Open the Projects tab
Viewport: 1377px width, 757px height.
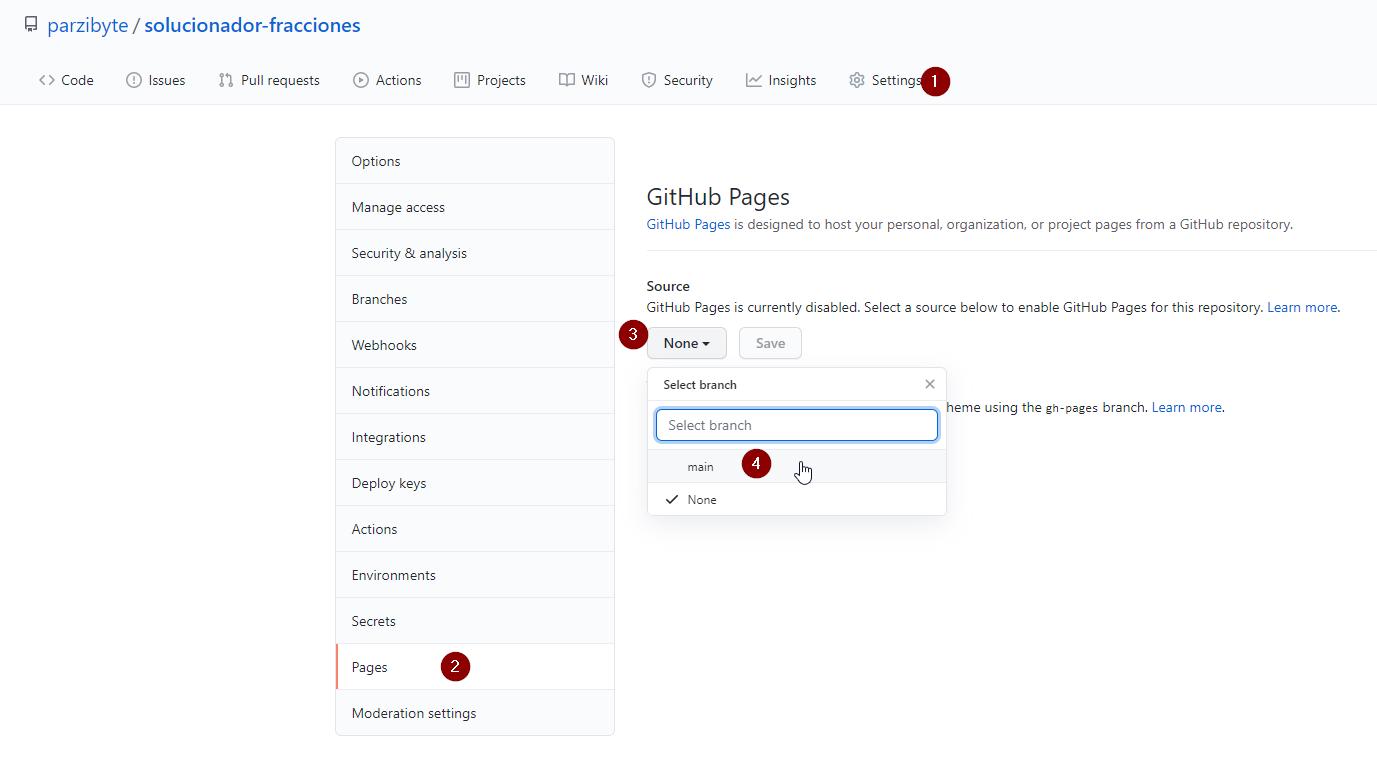490,80
